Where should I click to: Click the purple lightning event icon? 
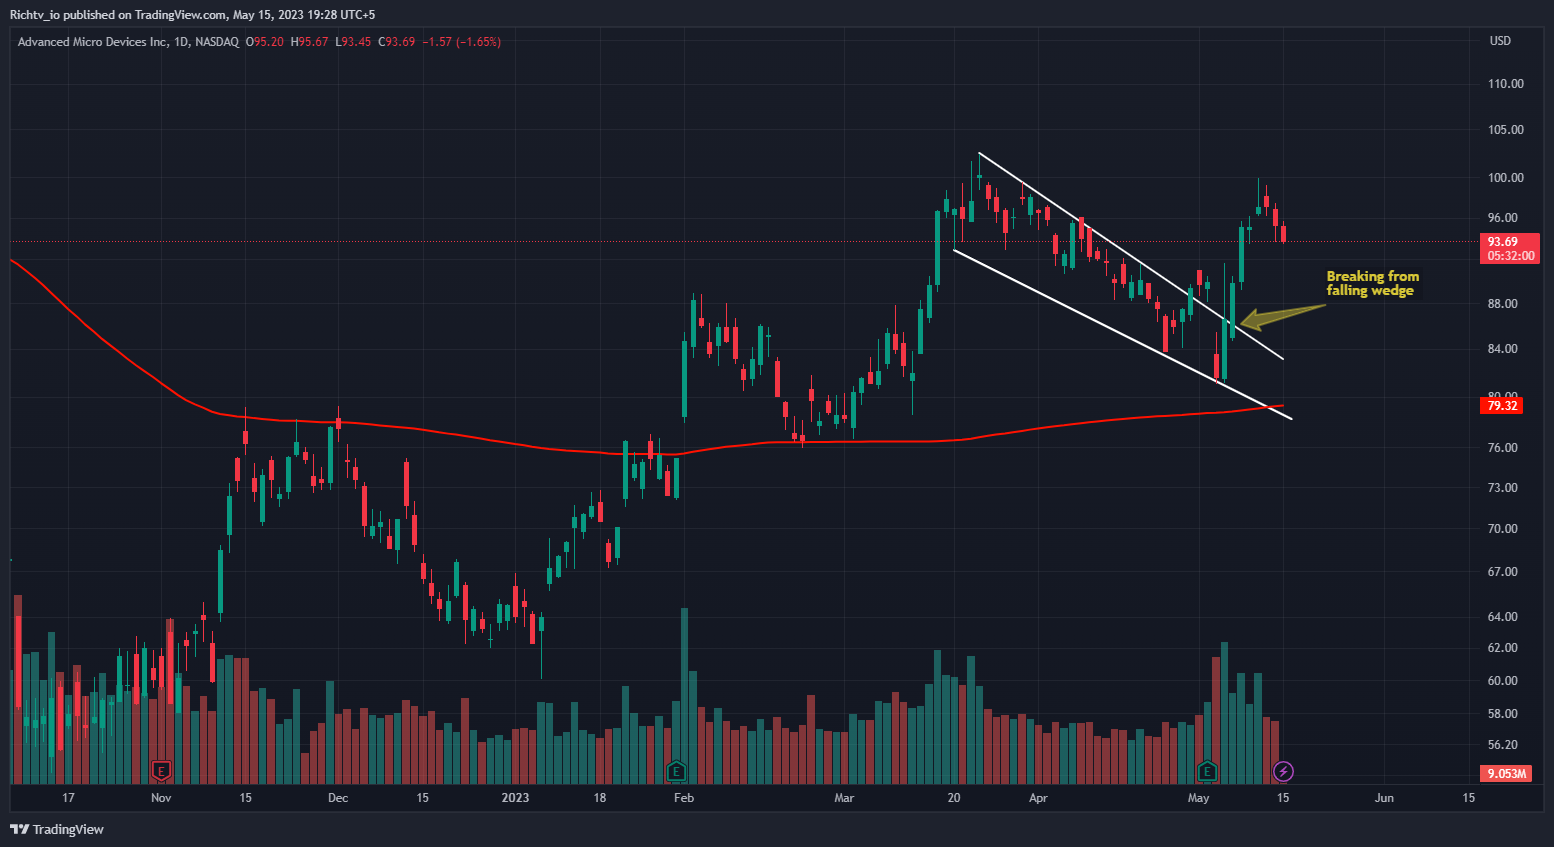(x=1284, y=771)
